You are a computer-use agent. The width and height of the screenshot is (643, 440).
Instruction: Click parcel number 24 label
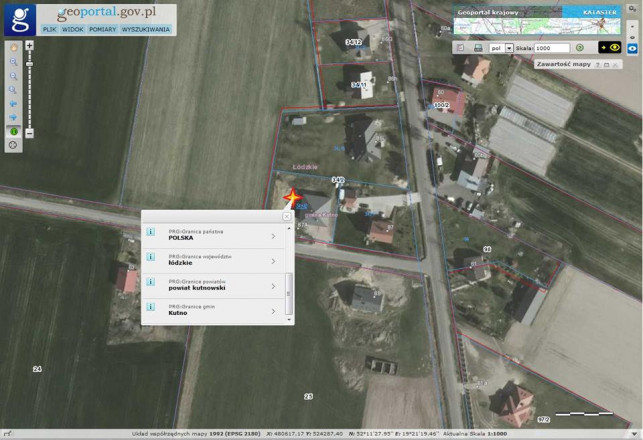click(x=37, y=369)
